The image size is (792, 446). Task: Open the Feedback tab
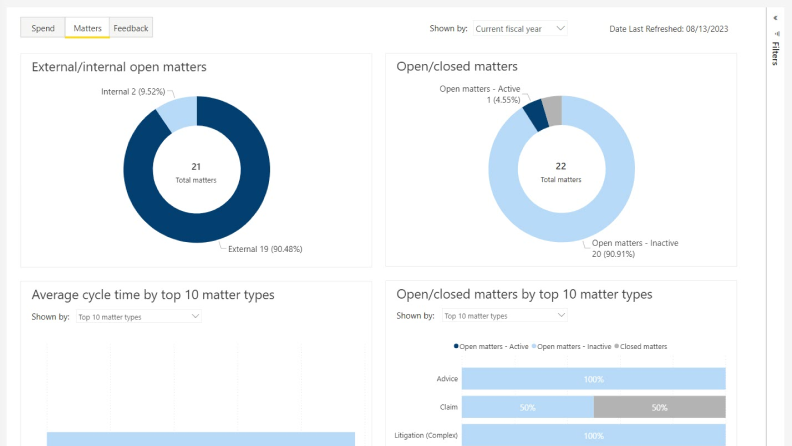tap(130, 28)
